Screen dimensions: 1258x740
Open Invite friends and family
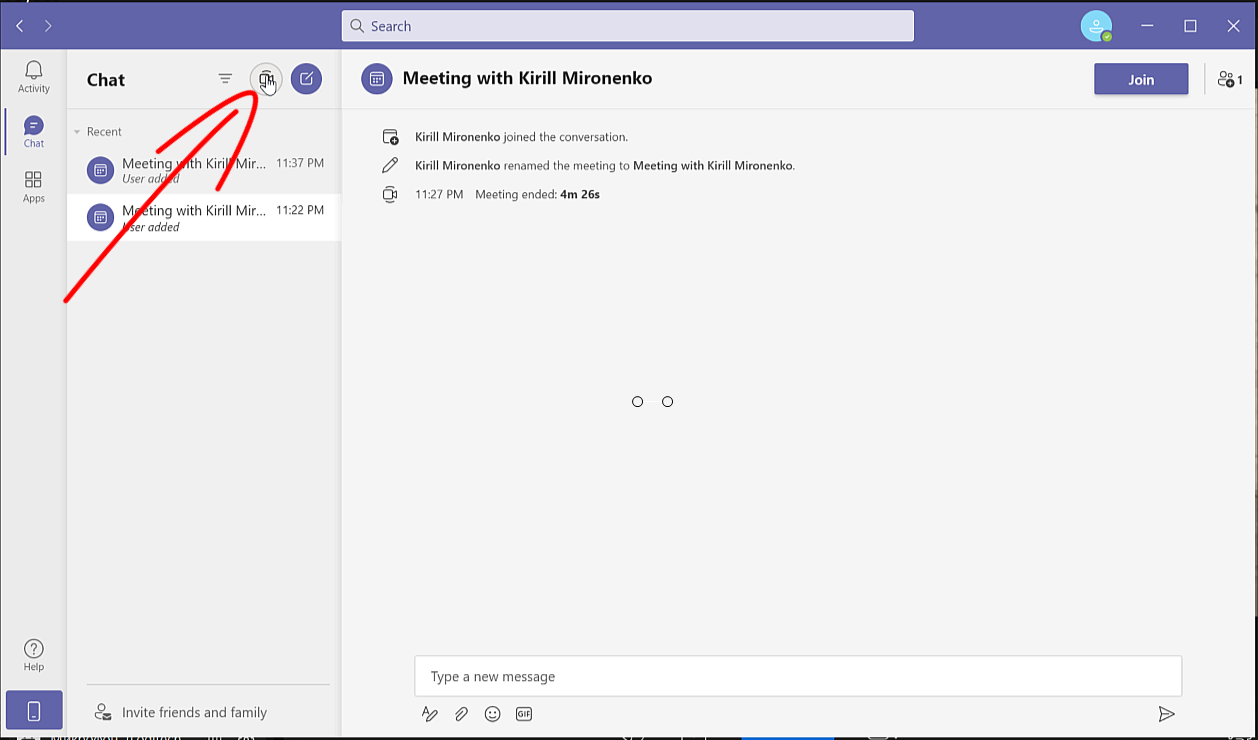pos(195,711)
